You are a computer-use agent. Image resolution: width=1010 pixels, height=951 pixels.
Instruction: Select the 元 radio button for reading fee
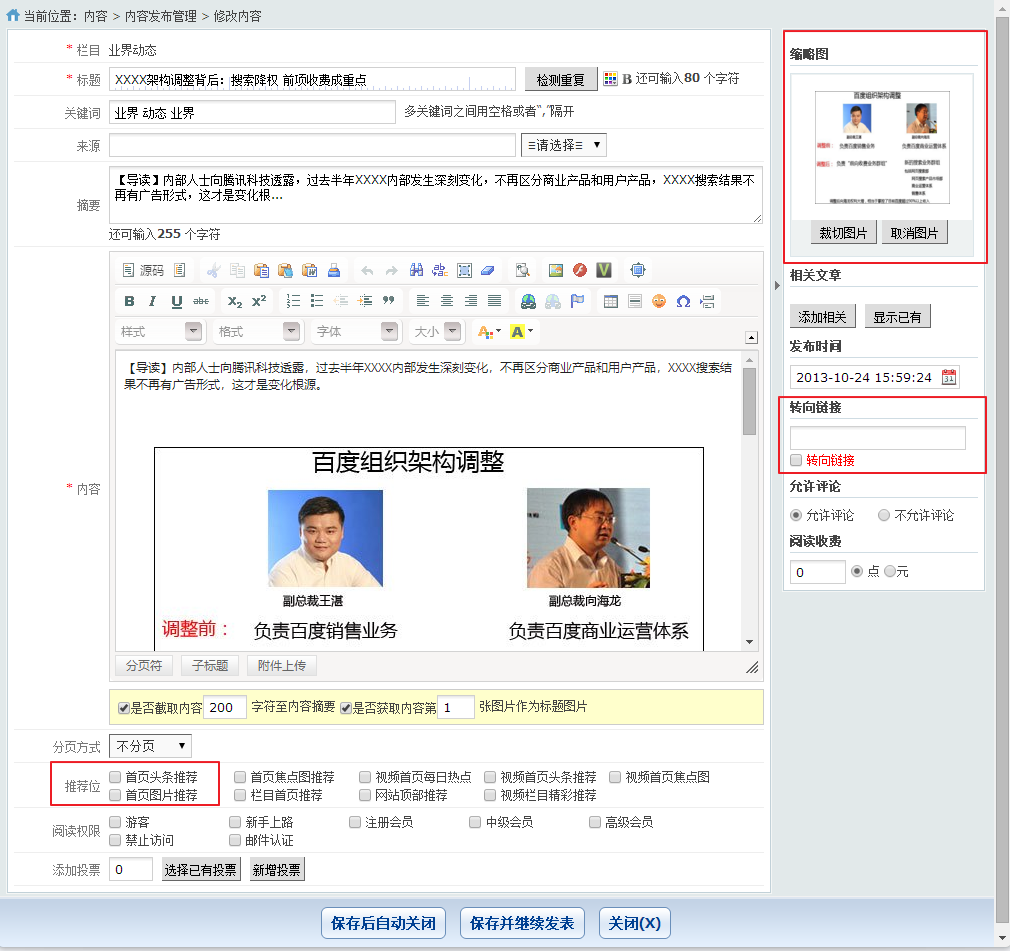(890, 571)
